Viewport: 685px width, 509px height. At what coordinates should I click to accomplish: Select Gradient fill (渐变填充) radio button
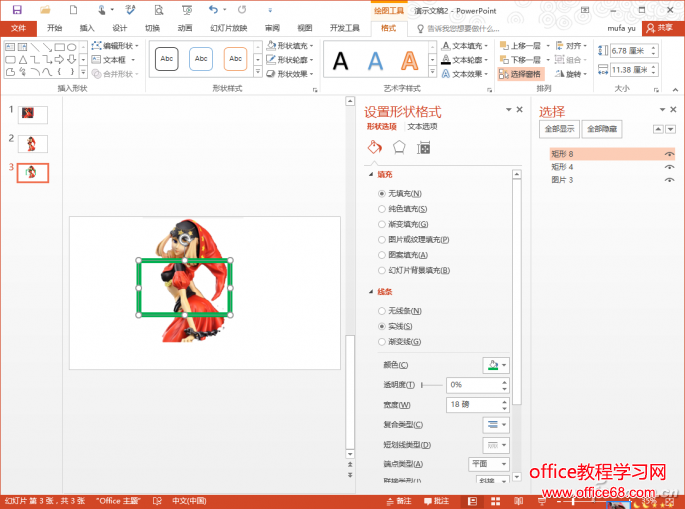[381, 224]
